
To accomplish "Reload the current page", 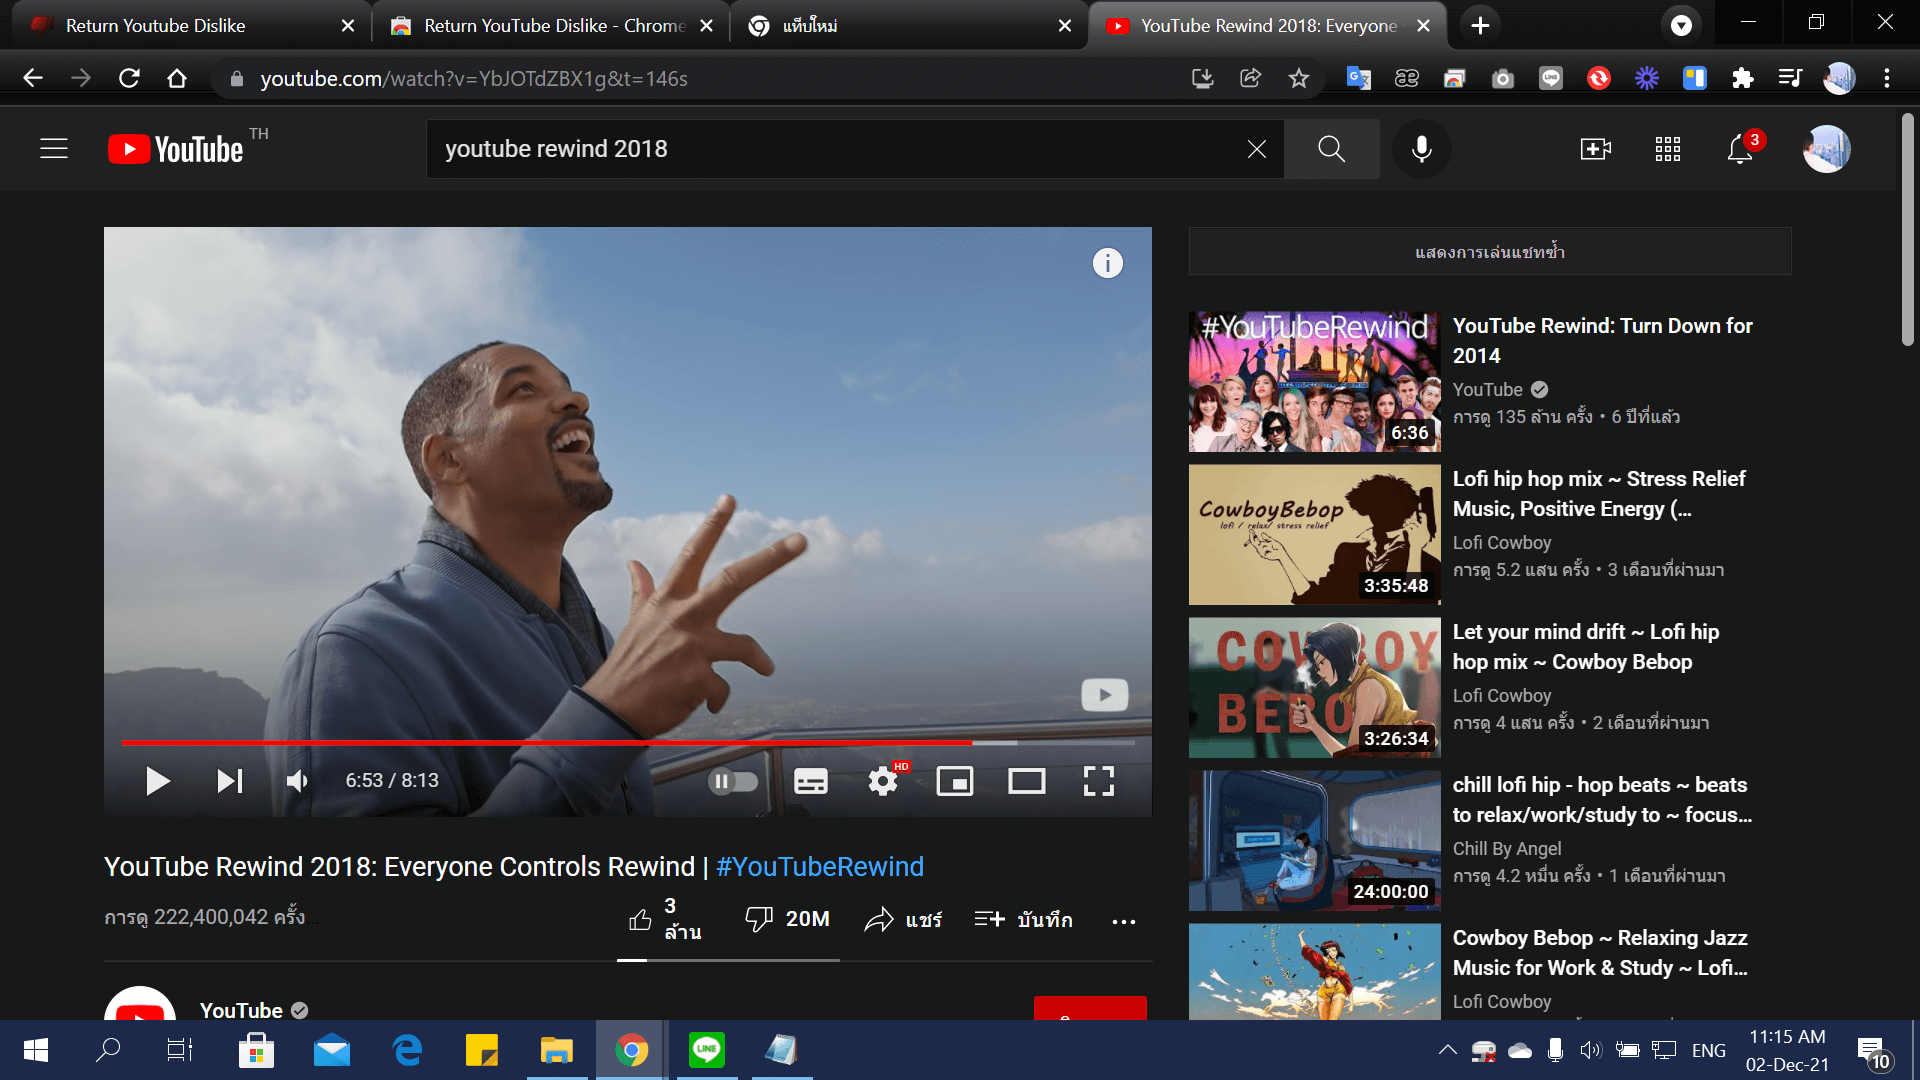I will [x=129, y=78].
